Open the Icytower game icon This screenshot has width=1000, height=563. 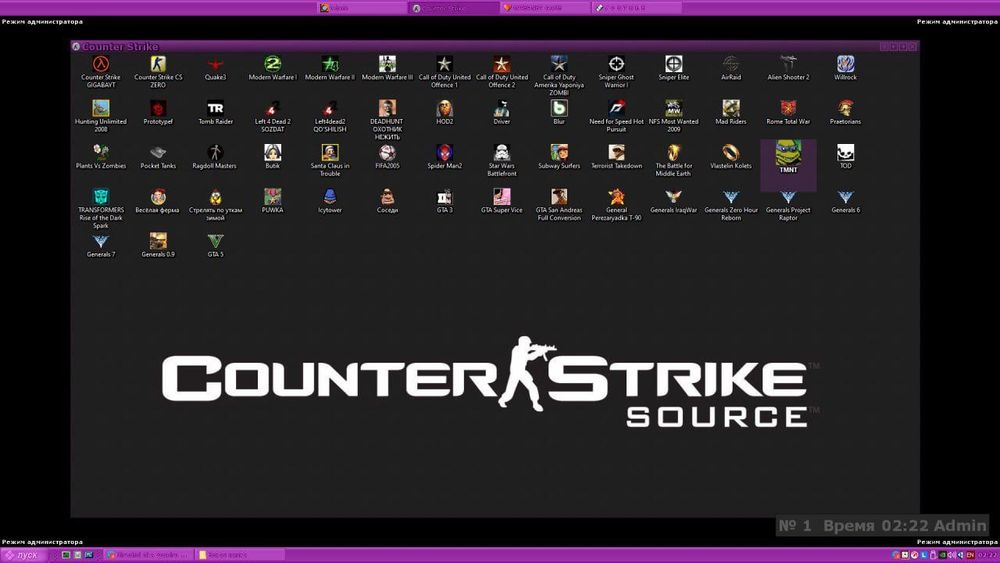point(330,197)
